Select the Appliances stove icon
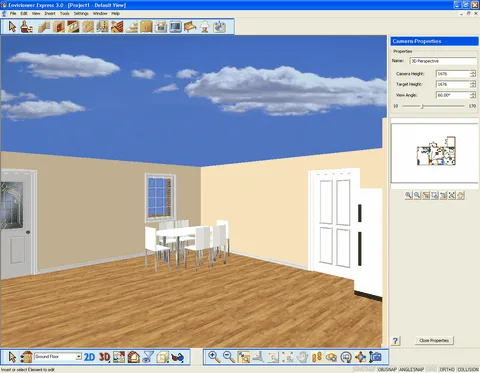The height and width of the screenshot is (373, 480). coord(161,27)
